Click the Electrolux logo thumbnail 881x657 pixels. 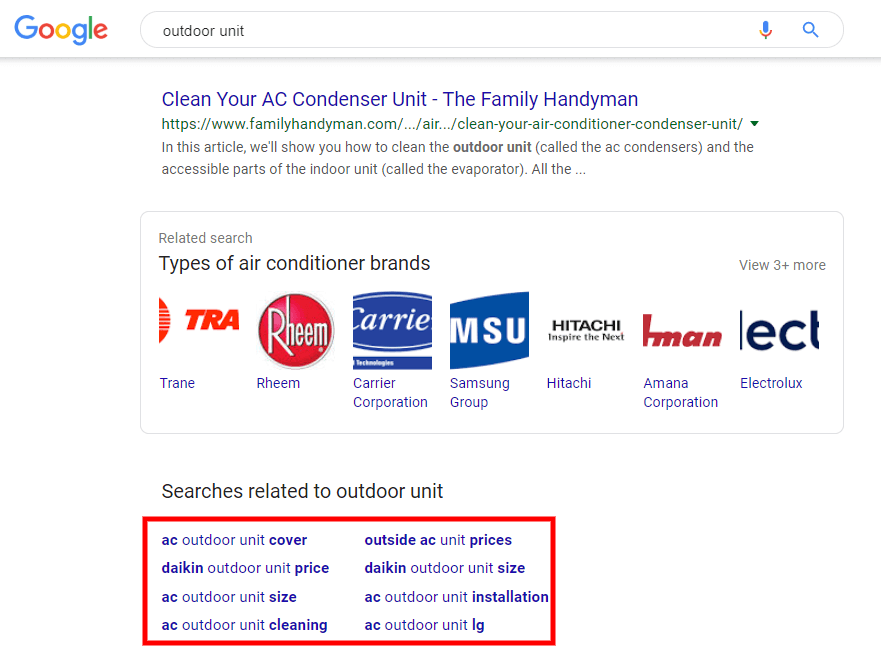779,330
